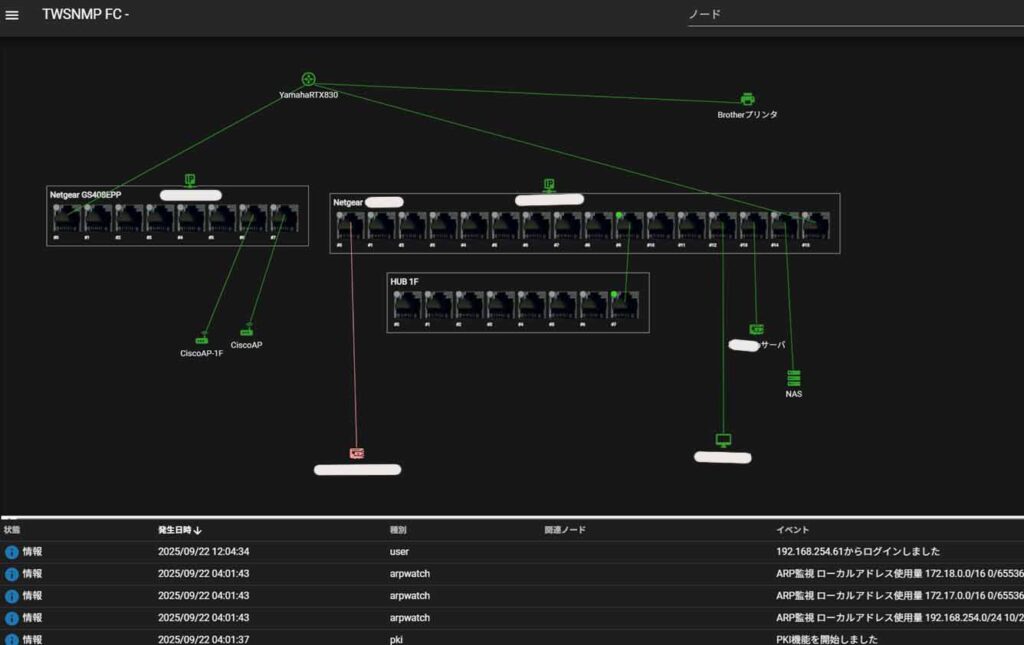The height and width of the screenshot is (645, 1024).
Task: Click the HUB 1F switch panel label
Action: [404, 282]
